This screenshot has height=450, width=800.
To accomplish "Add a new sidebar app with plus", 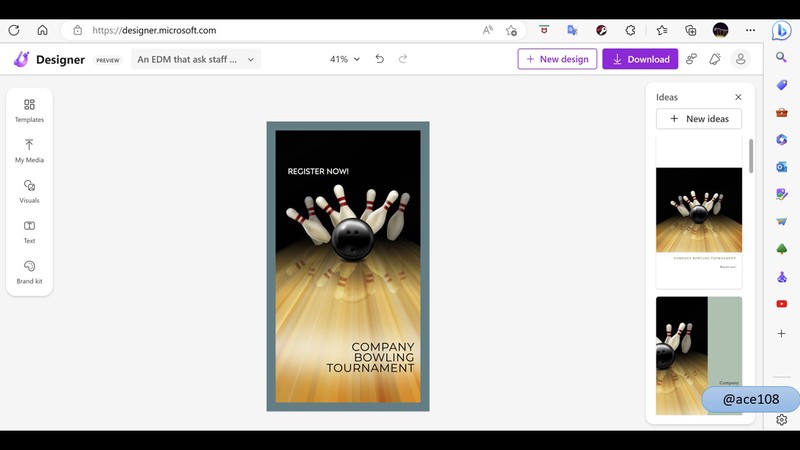I will pyautogui.click(x=781, y=333).
